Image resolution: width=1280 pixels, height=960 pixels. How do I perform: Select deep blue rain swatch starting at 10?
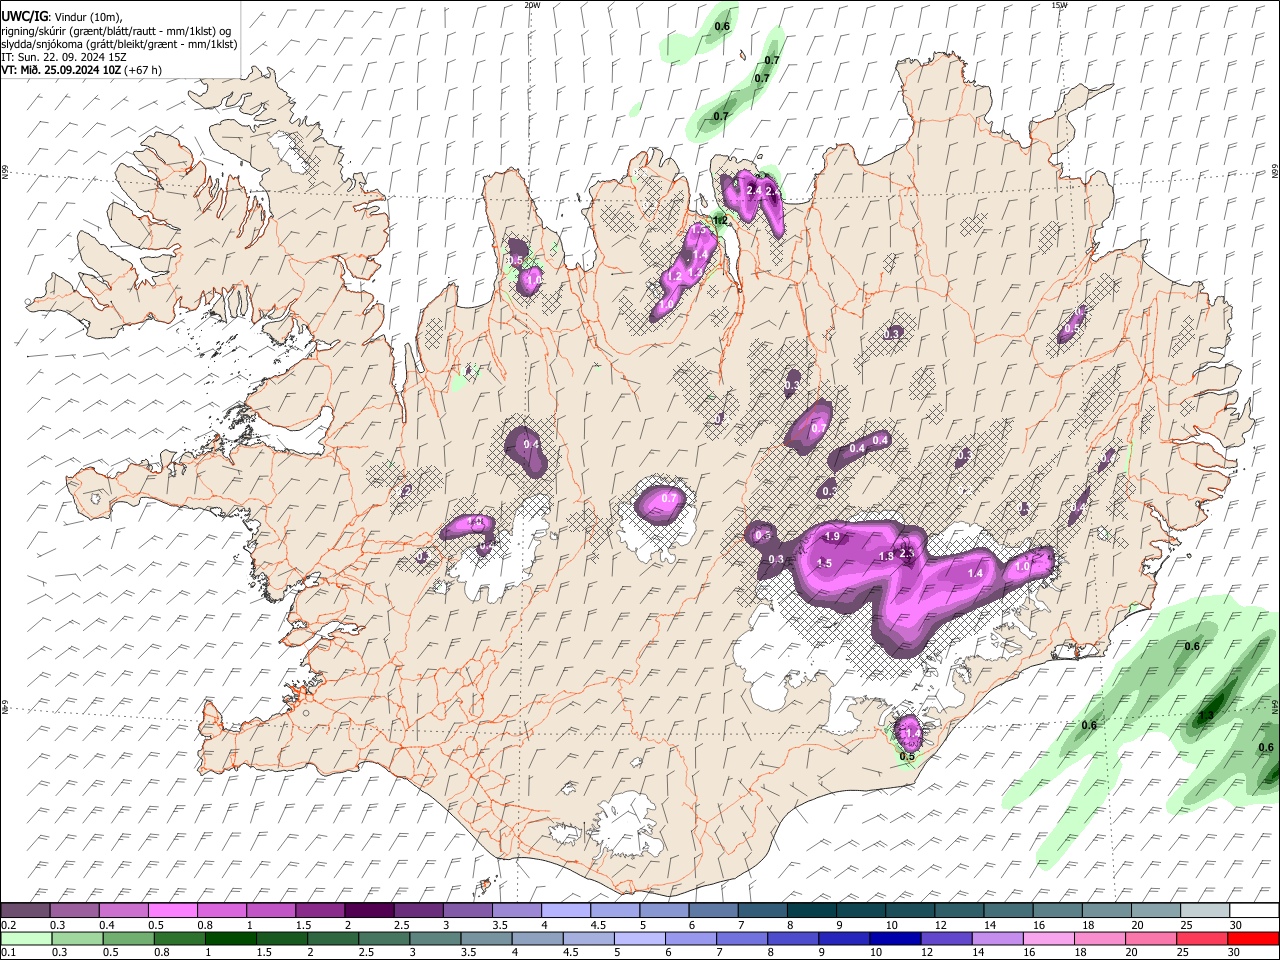(896, 938)
